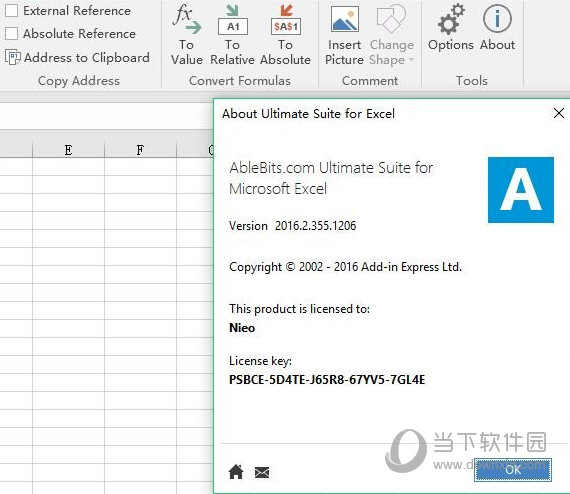Tick the Absolute Reference checkbox
The width and height of the screenshot is (570, 494).
(11, 33)
